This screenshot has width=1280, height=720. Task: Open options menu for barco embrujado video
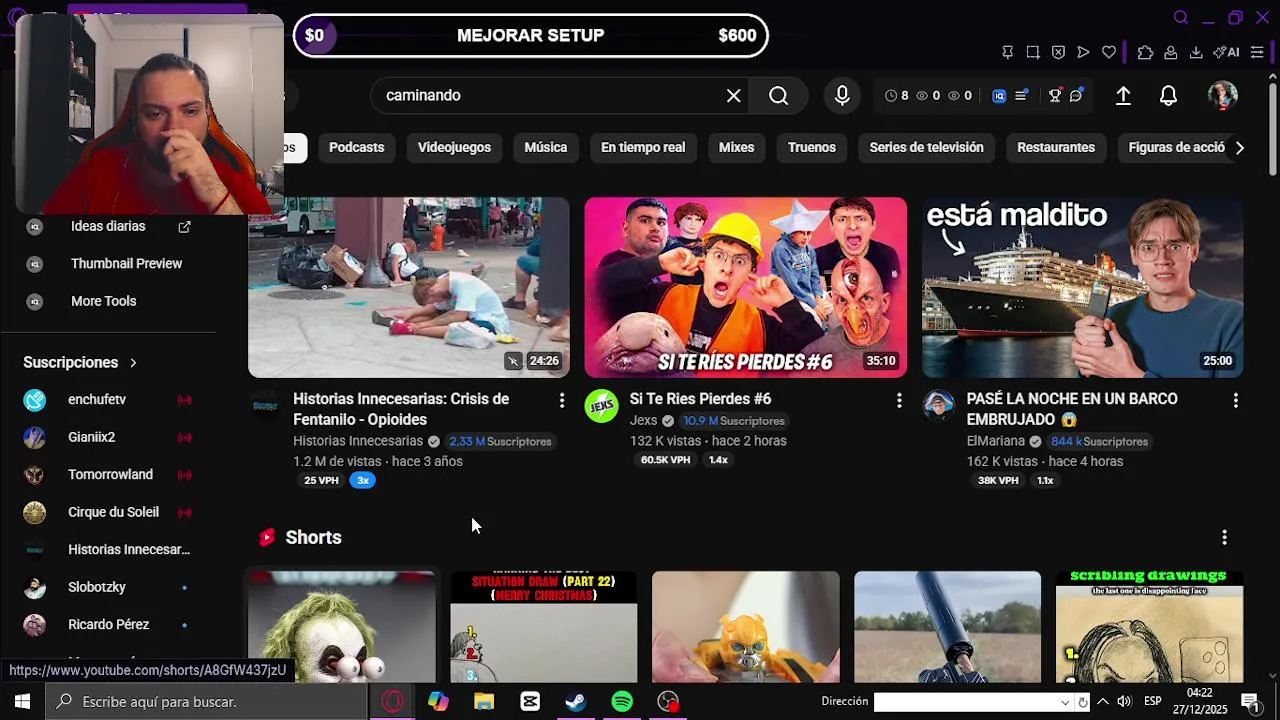pyautogui.click(x=1236, y=401)
